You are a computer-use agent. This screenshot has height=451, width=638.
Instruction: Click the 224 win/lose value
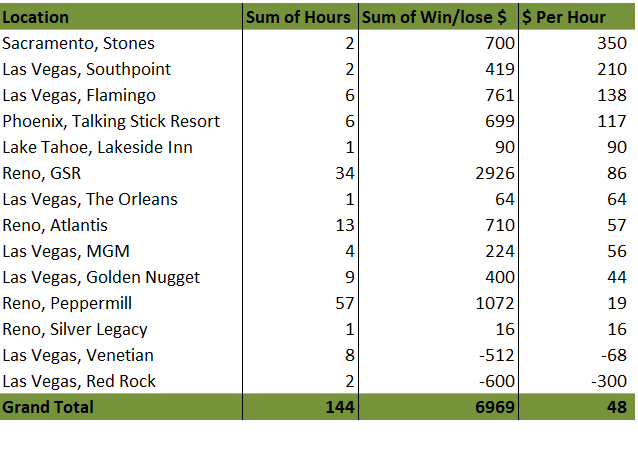[500, 252]
